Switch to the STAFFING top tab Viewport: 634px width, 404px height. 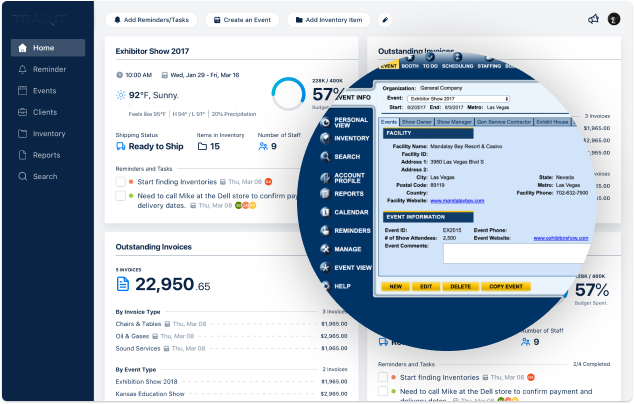click(x=489, y=63)
